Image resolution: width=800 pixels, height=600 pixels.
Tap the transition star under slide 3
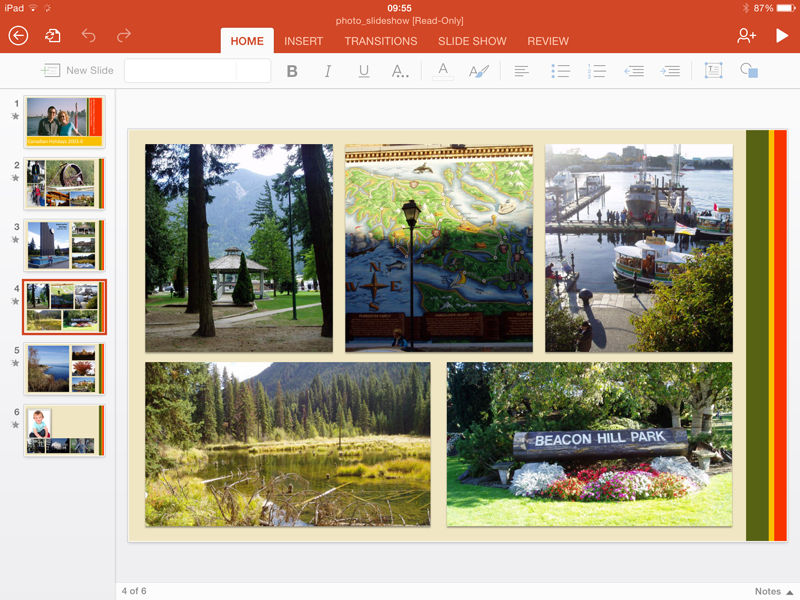[15, 239]
